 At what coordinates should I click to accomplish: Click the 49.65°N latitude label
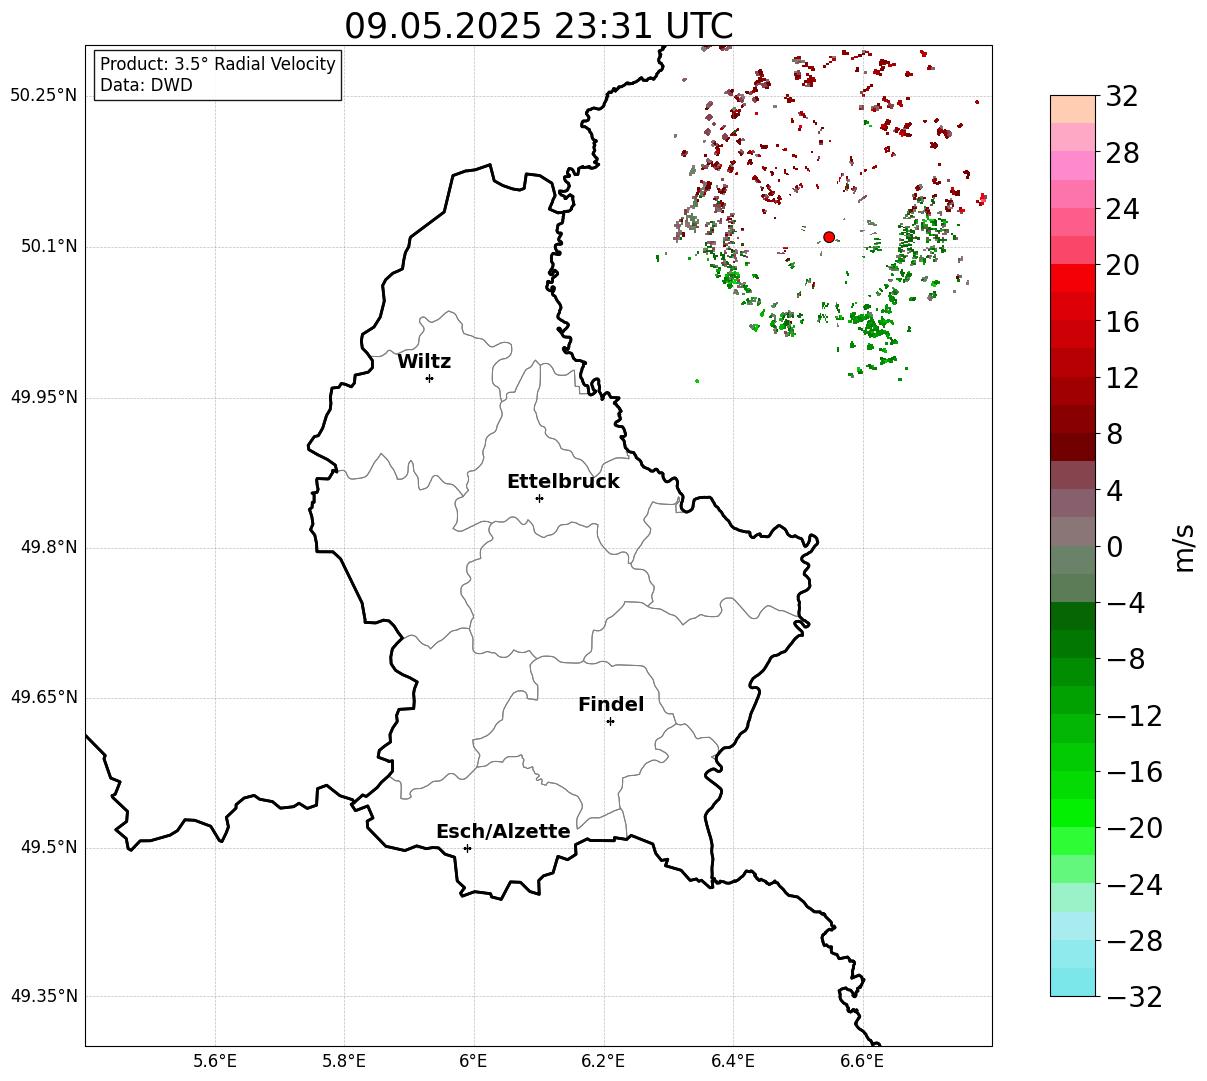point(44,698)
